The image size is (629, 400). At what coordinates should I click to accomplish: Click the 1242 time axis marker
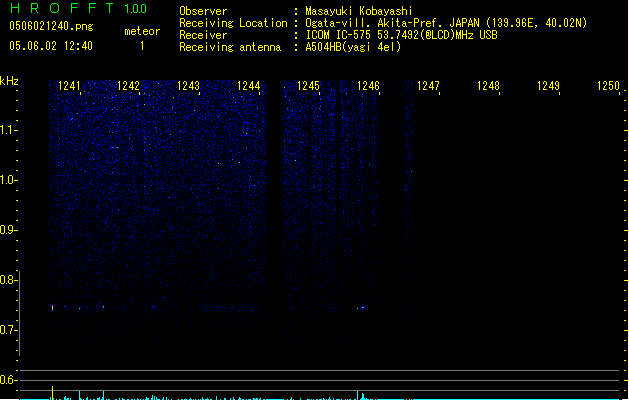pyautogui.click(x=128, y=86)
